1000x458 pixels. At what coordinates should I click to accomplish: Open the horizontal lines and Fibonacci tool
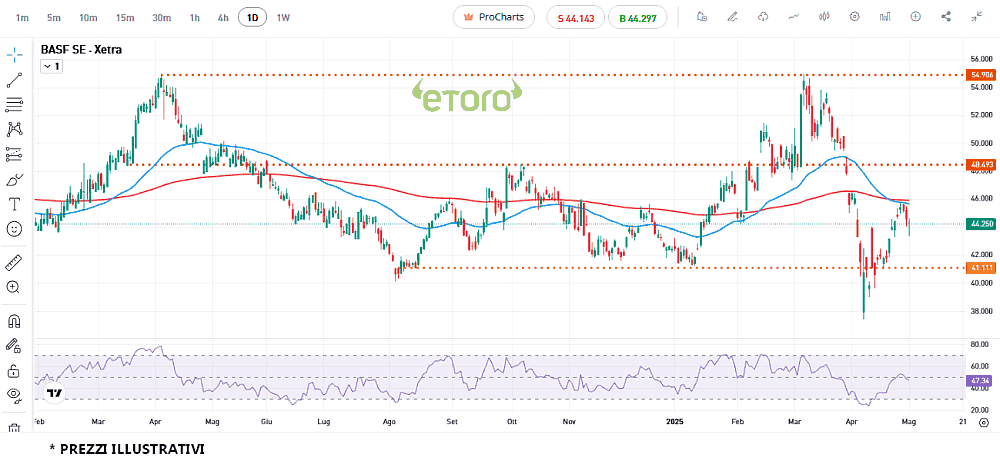point(14,105)
